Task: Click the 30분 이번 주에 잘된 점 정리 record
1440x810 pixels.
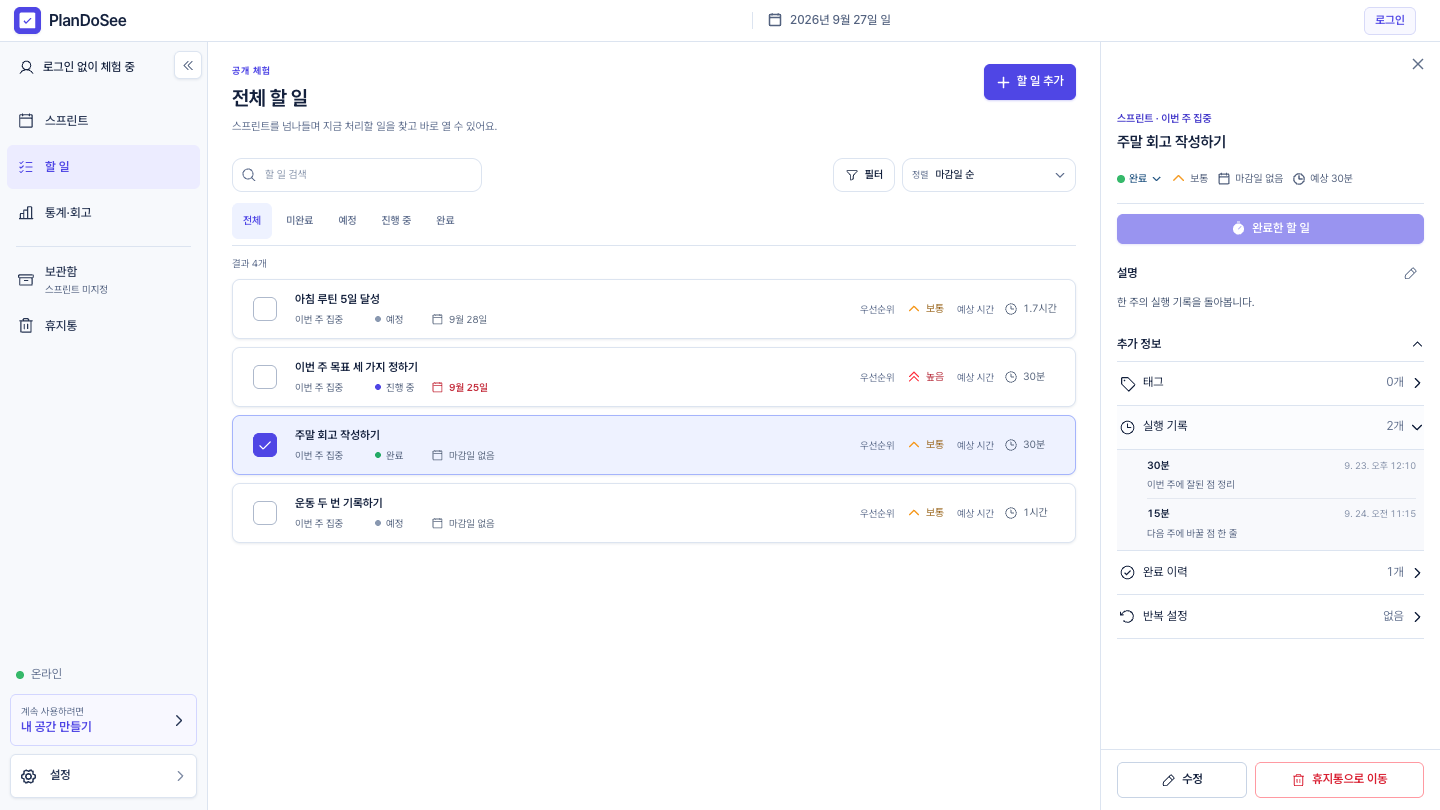Action: point(1281,475)
